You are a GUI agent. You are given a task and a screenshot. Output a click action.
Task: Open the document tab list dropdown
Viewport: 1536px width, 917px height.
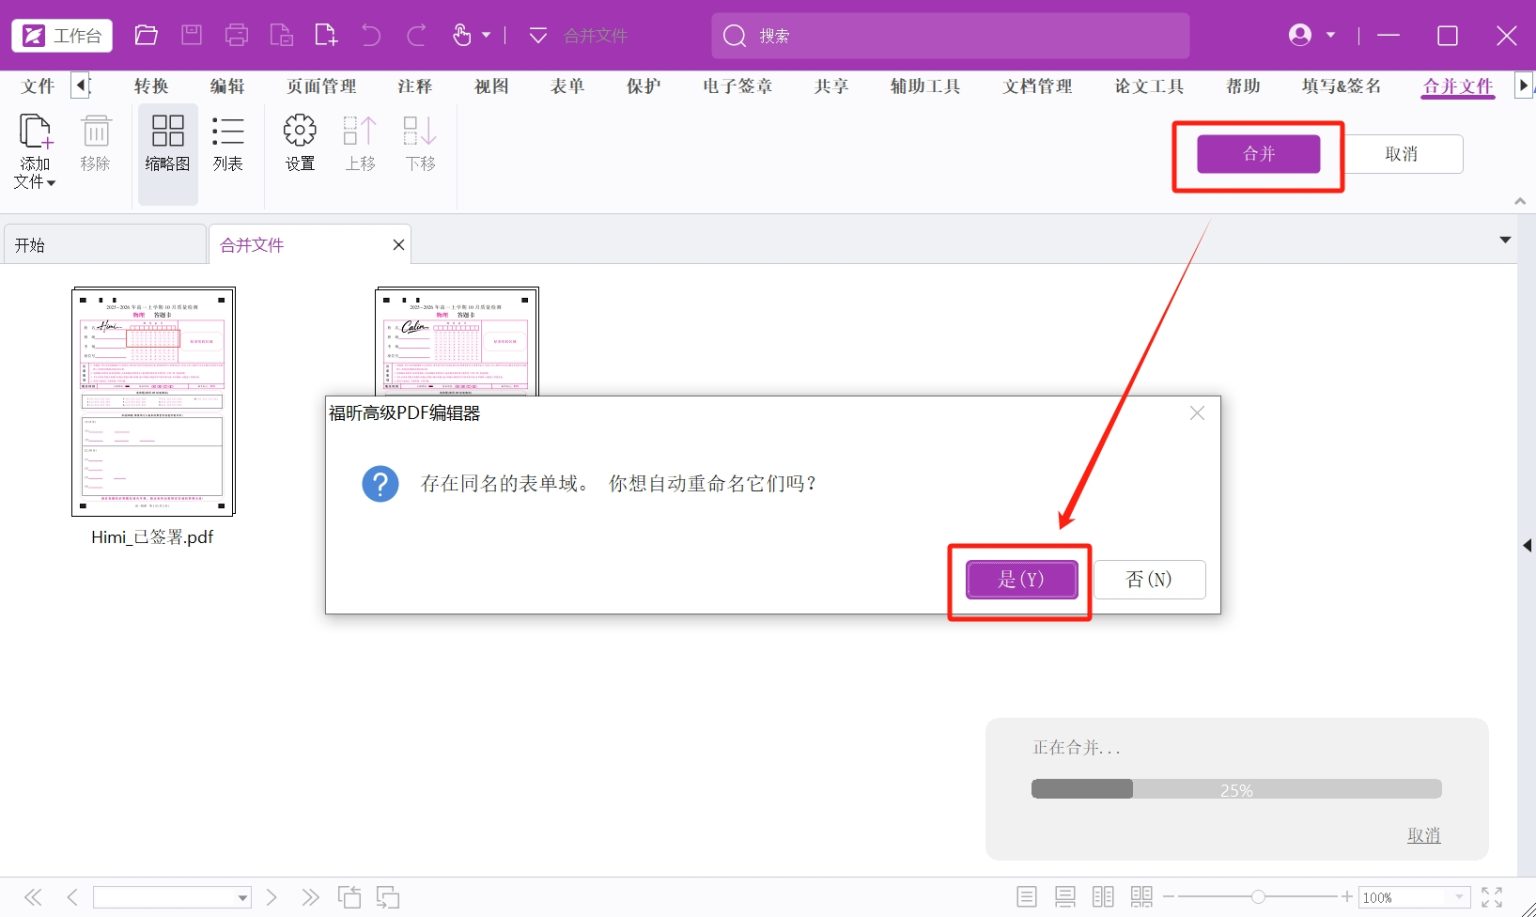point(1505,240)
